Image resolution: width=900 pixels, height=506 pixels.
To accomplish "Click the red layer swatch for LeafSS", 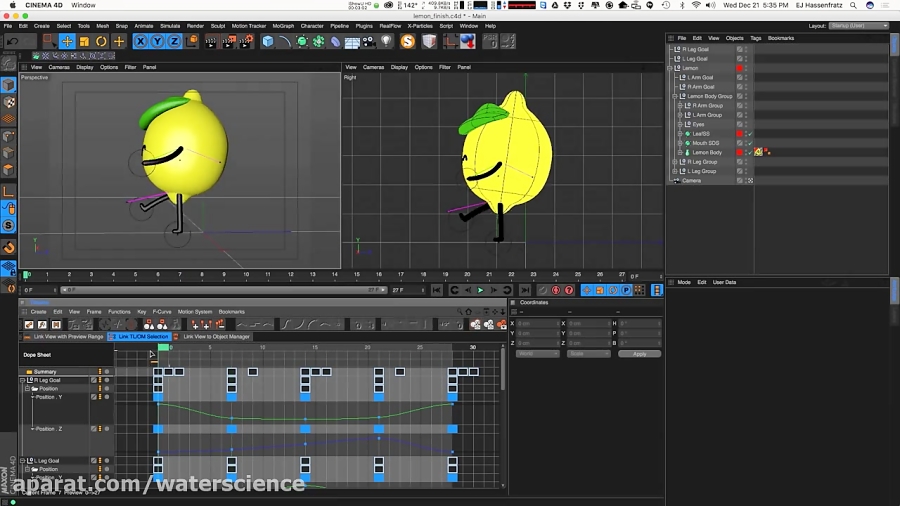I will click(739, 134).
